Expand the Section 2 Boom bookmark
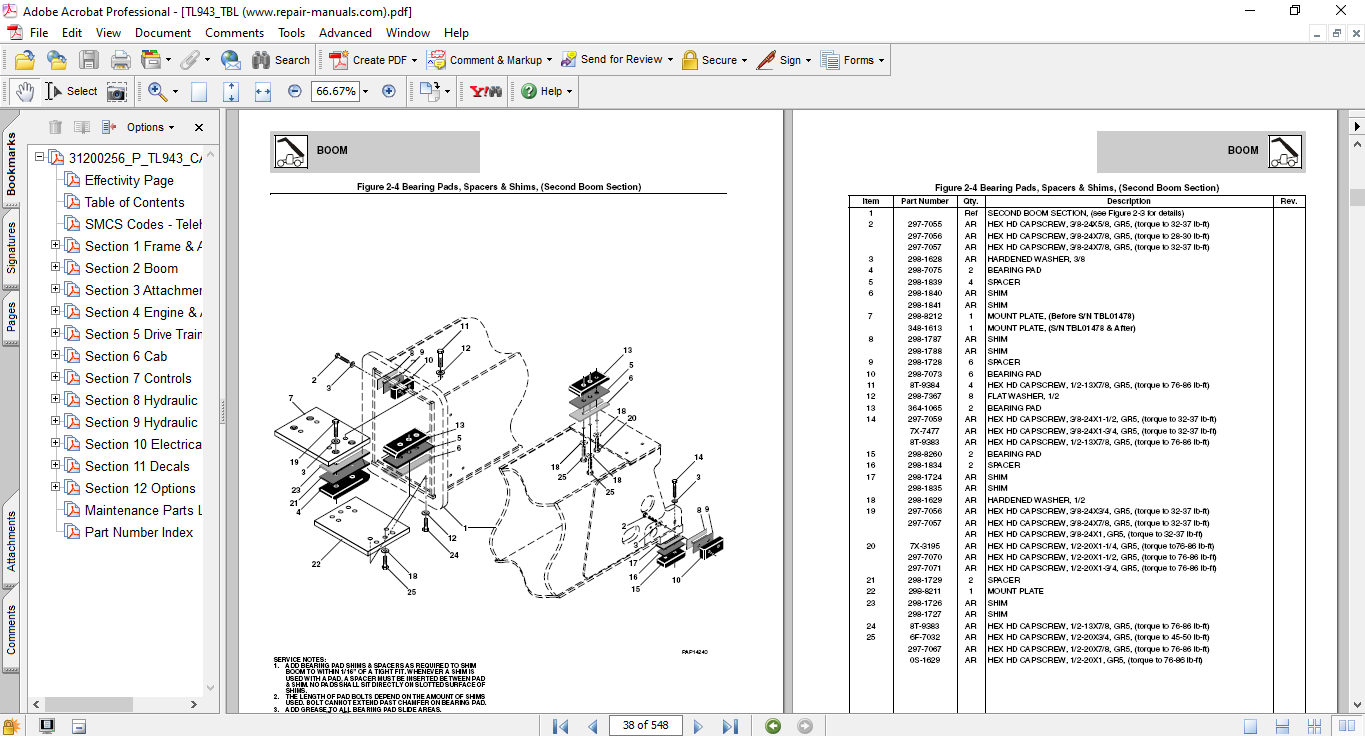Screen dimensions: 1365x736 [56, 268]
